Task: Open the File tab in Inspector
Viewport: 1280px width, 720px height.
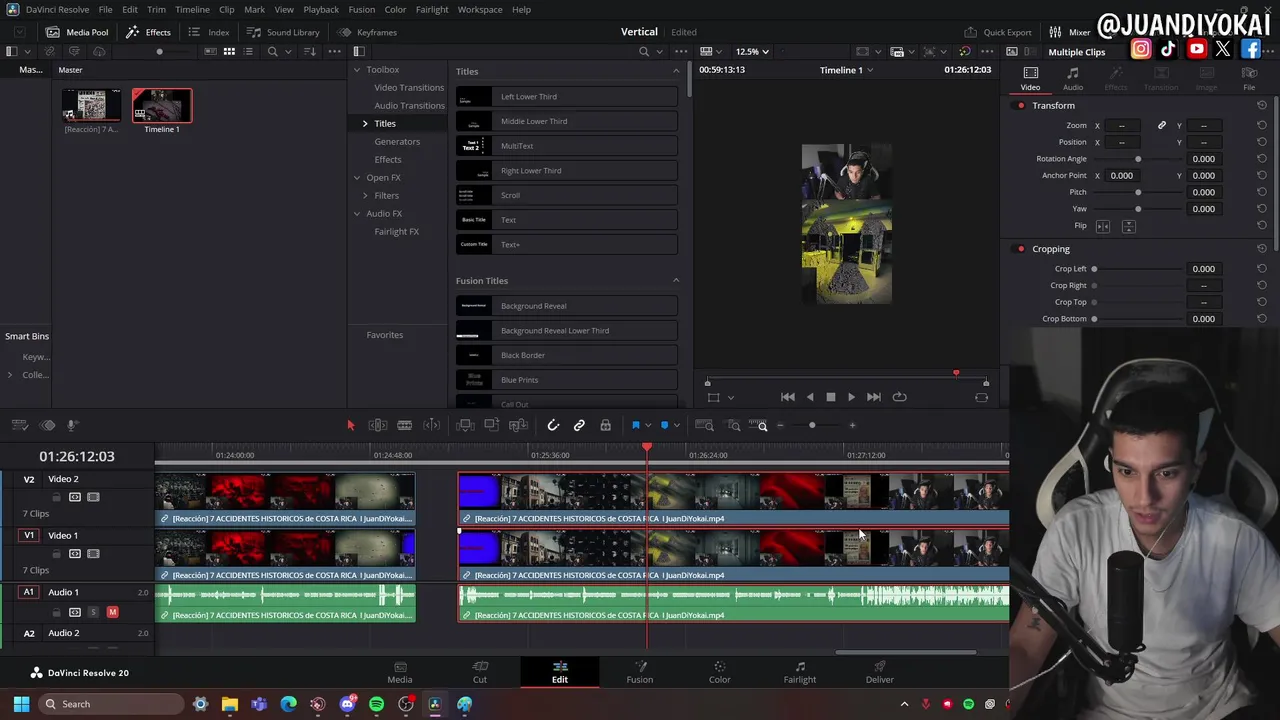Action: [1249, 78]
